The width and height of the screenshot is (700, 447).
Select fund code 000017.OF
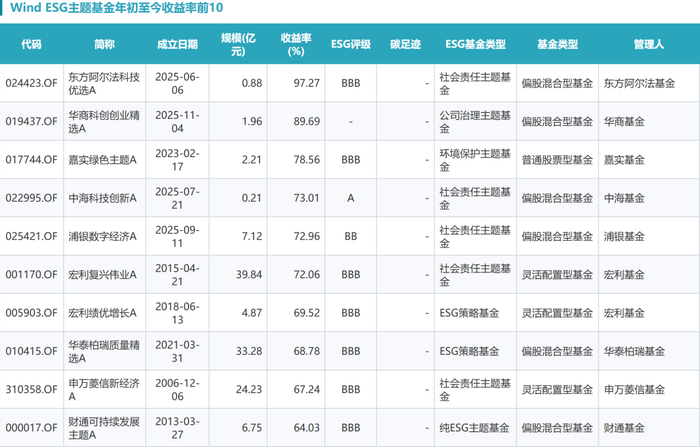[31, 428]
